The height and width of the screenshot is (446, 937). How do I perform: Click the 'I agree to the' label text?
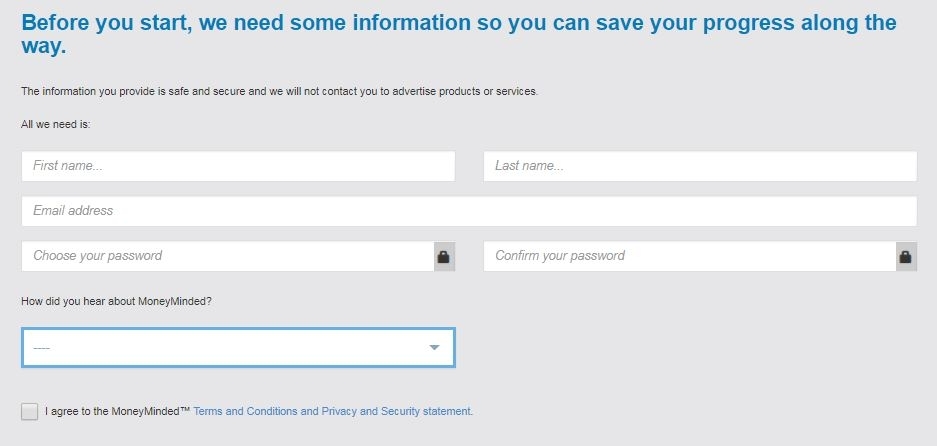pyautogui.click(x=76, y=411)
